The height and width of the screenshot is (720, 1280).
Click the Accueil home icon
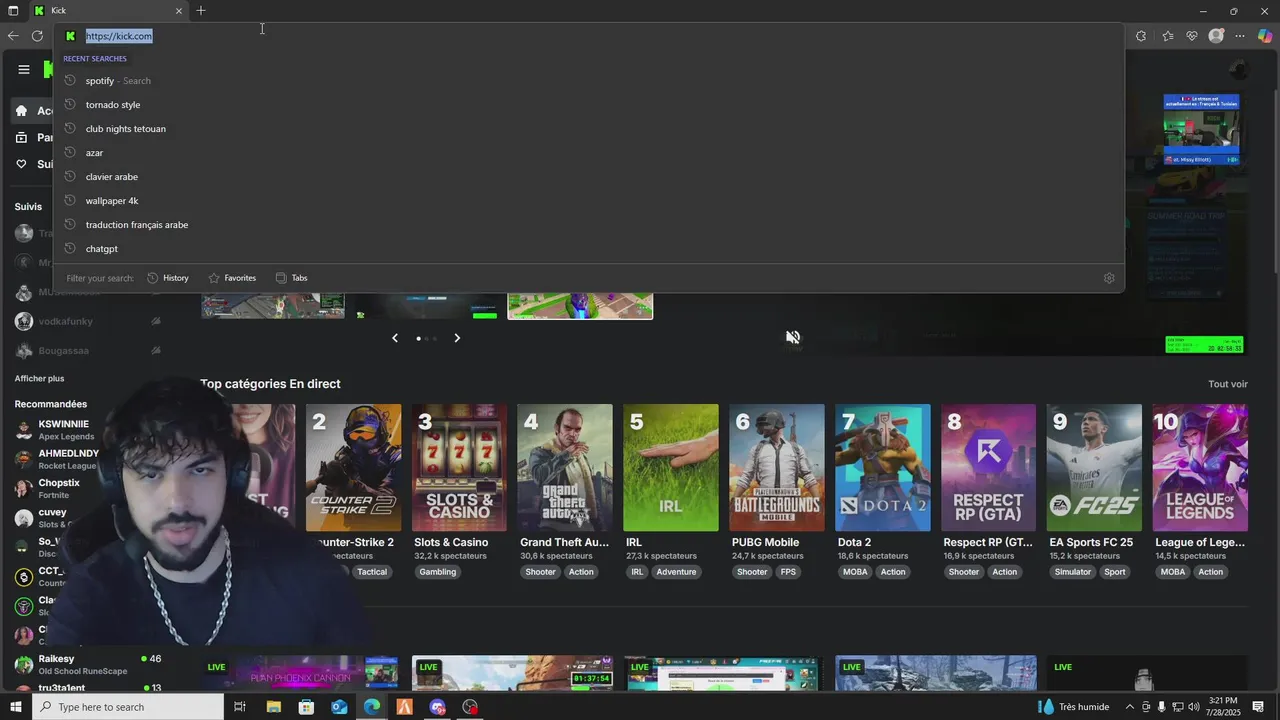click(21, 111)
